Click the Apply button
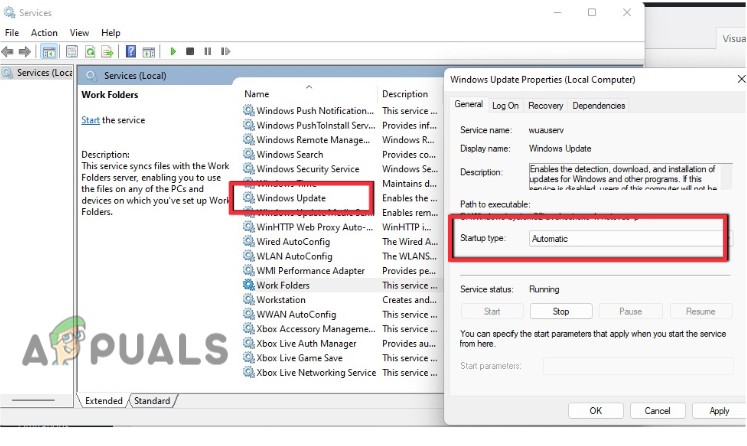The width and height of the screenshot is (747, 446). [719, 410]
